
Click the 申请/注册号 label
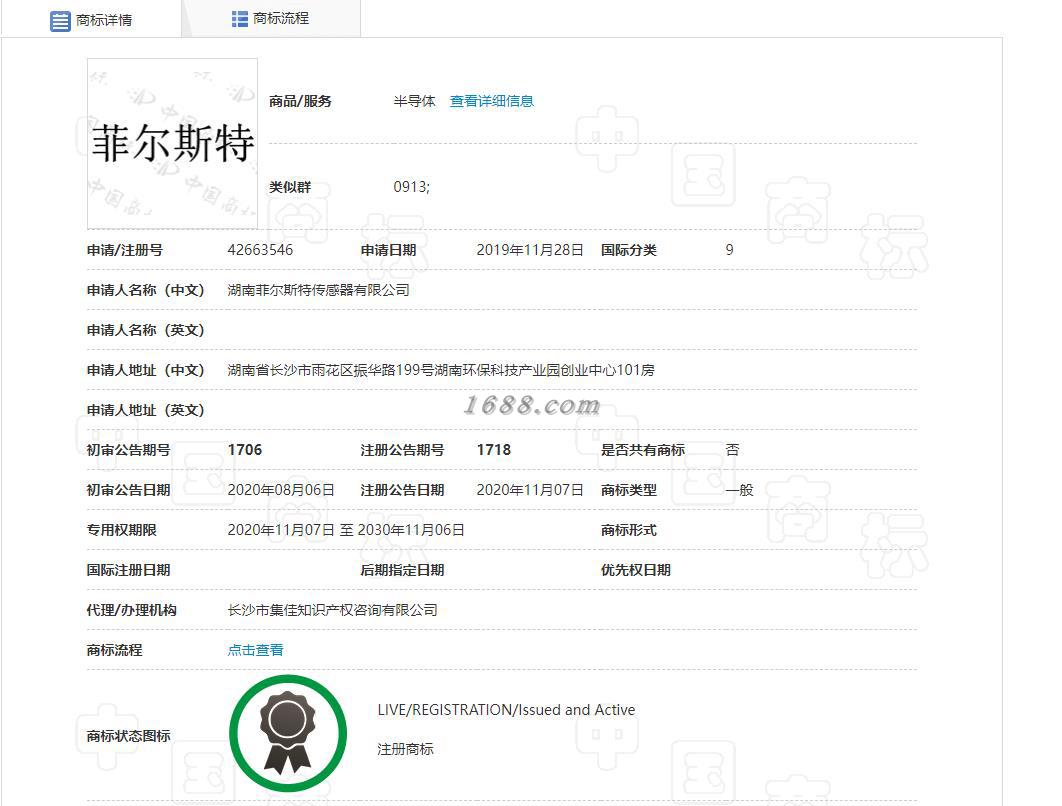coord(125,250)
